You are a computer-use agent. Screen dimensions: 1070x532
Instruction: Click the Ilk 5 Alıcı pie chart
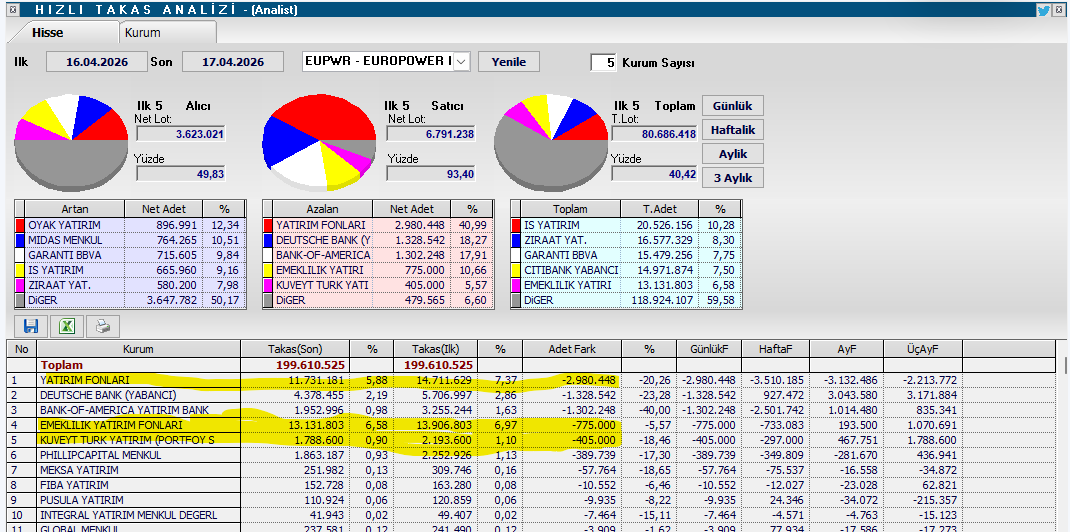(x=71, y=143)
